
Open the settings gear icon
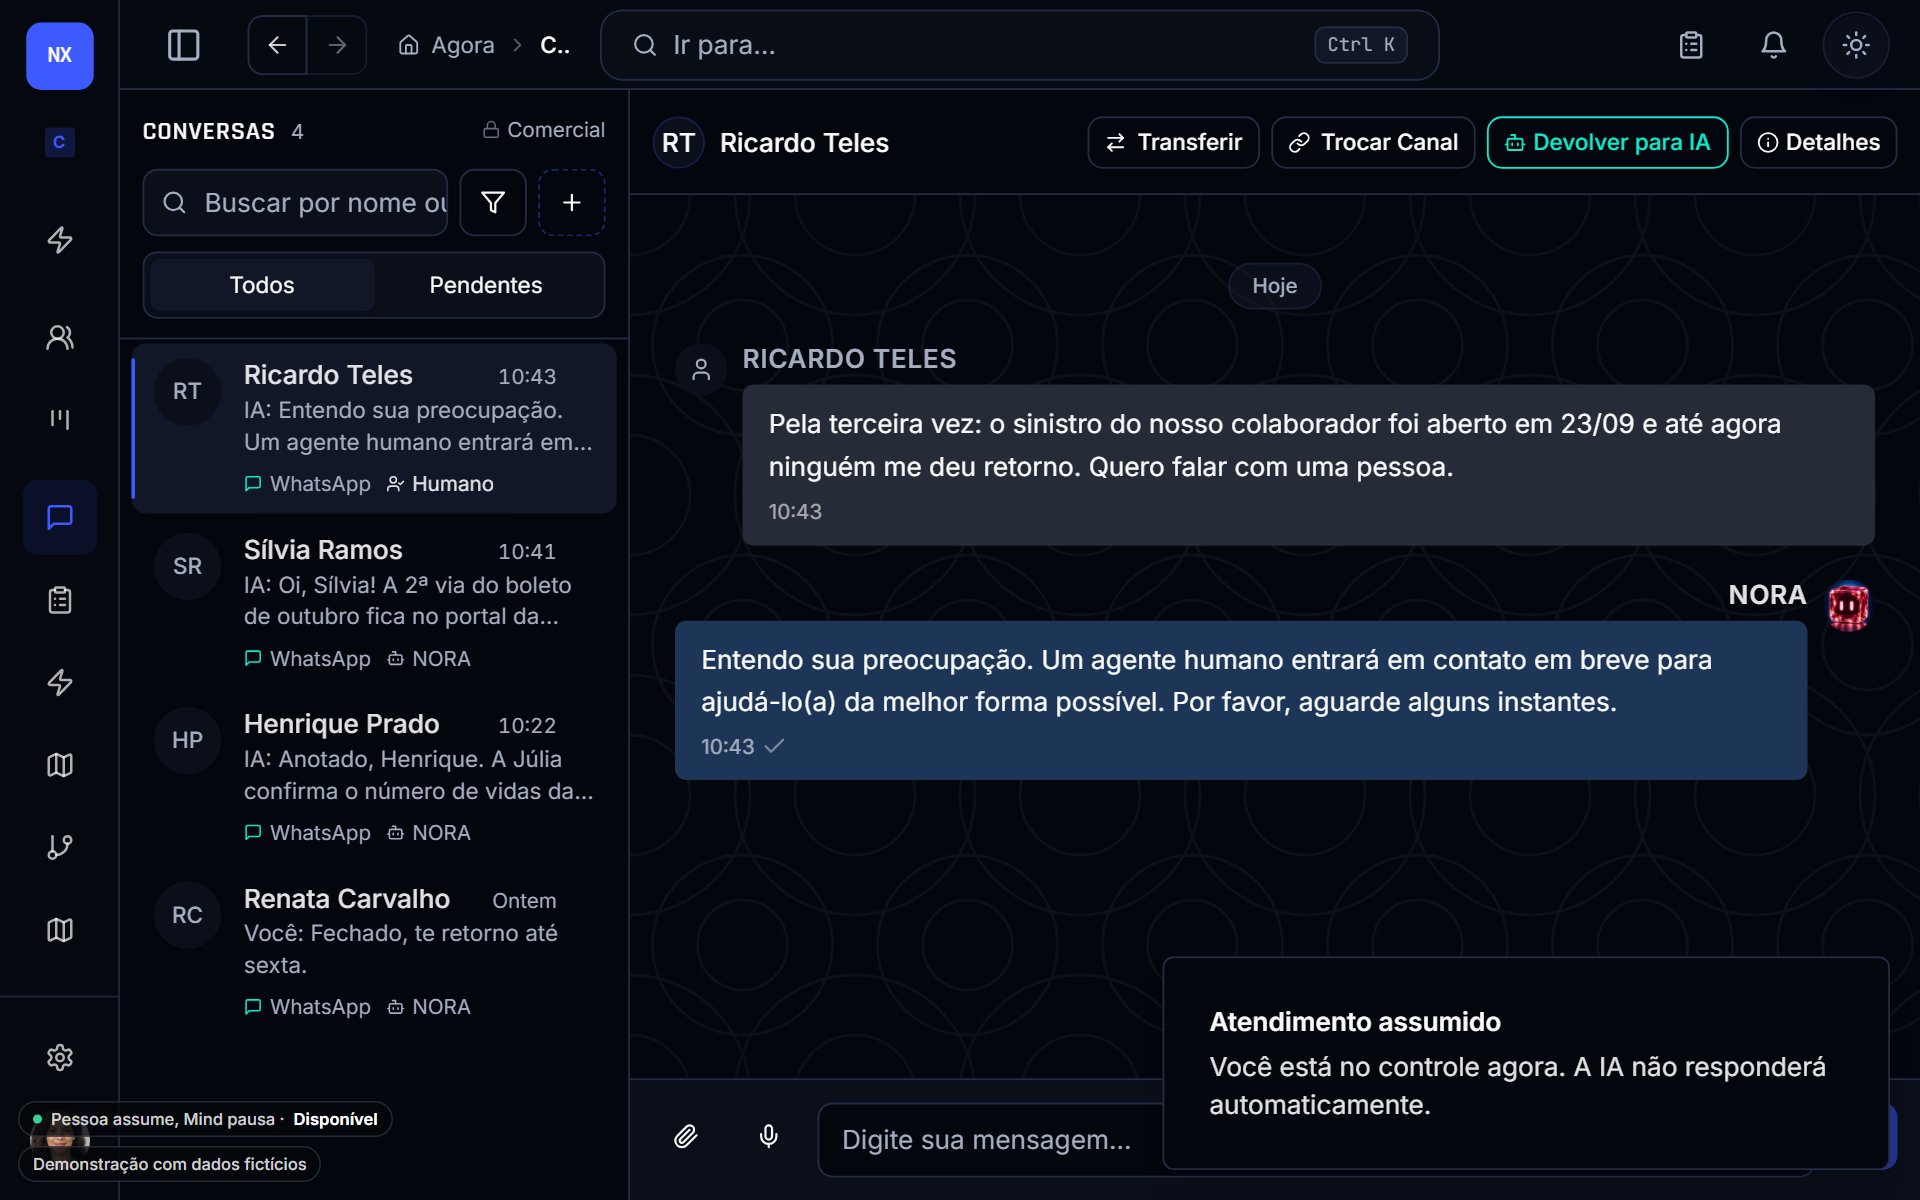[59, 1057]
